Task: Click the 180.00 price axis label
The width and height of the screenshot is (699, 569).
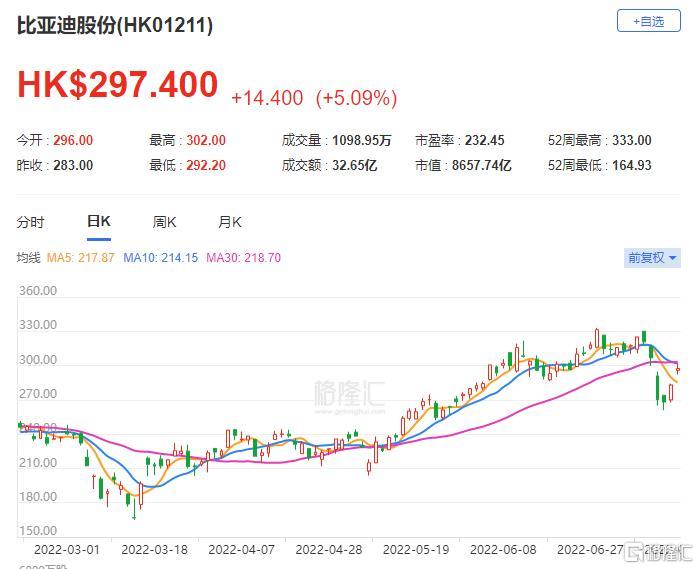Action: click(x=38, y=496)
